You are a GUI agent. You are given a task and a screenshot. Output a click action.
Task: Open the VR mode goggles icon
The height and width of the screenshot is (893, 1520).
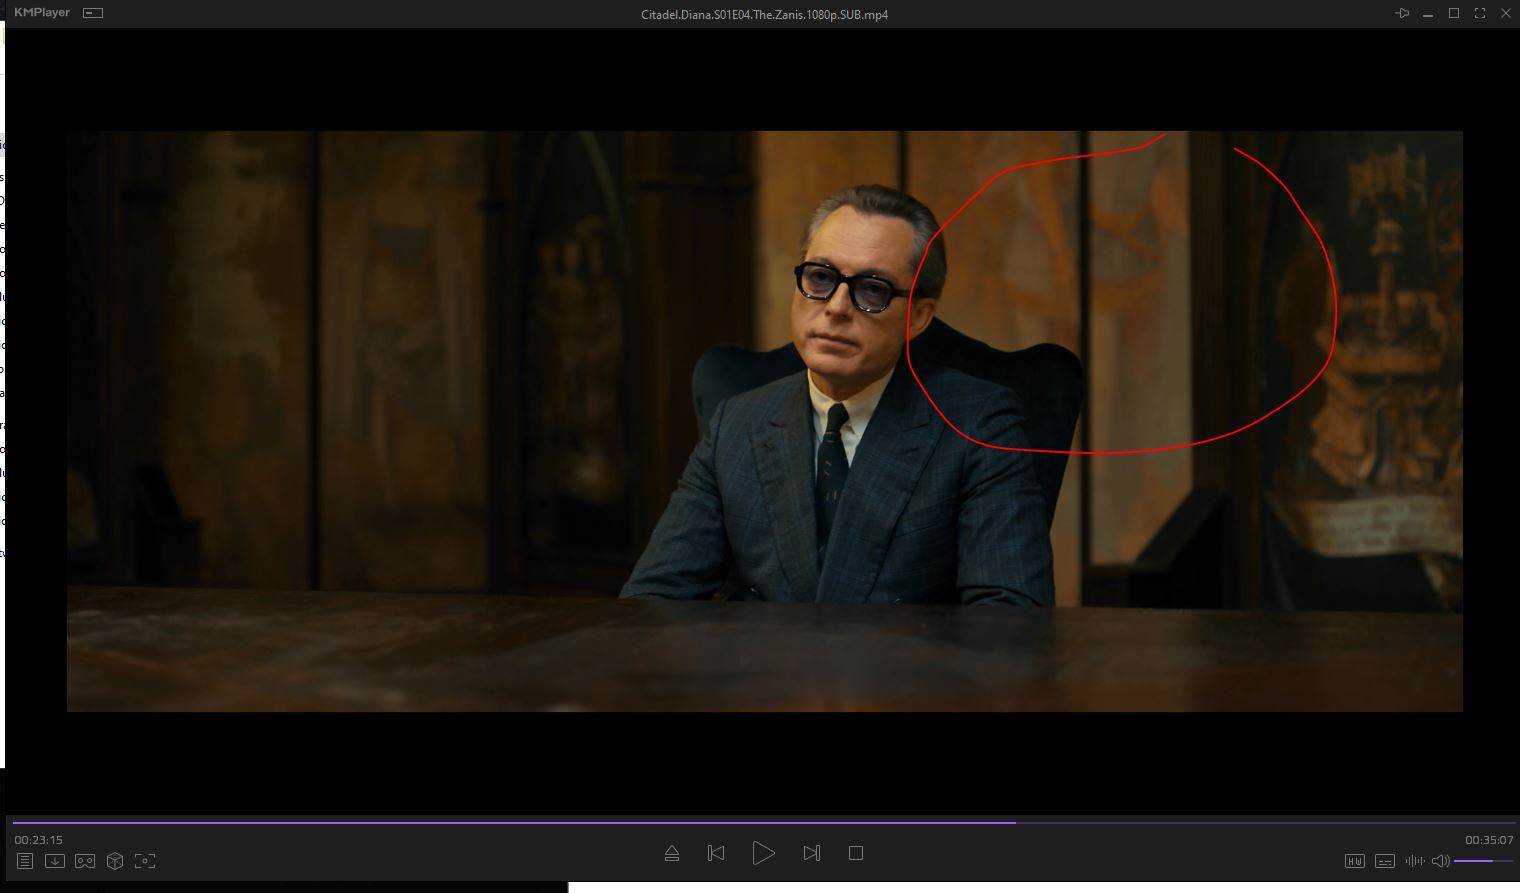tap(85, 861)
